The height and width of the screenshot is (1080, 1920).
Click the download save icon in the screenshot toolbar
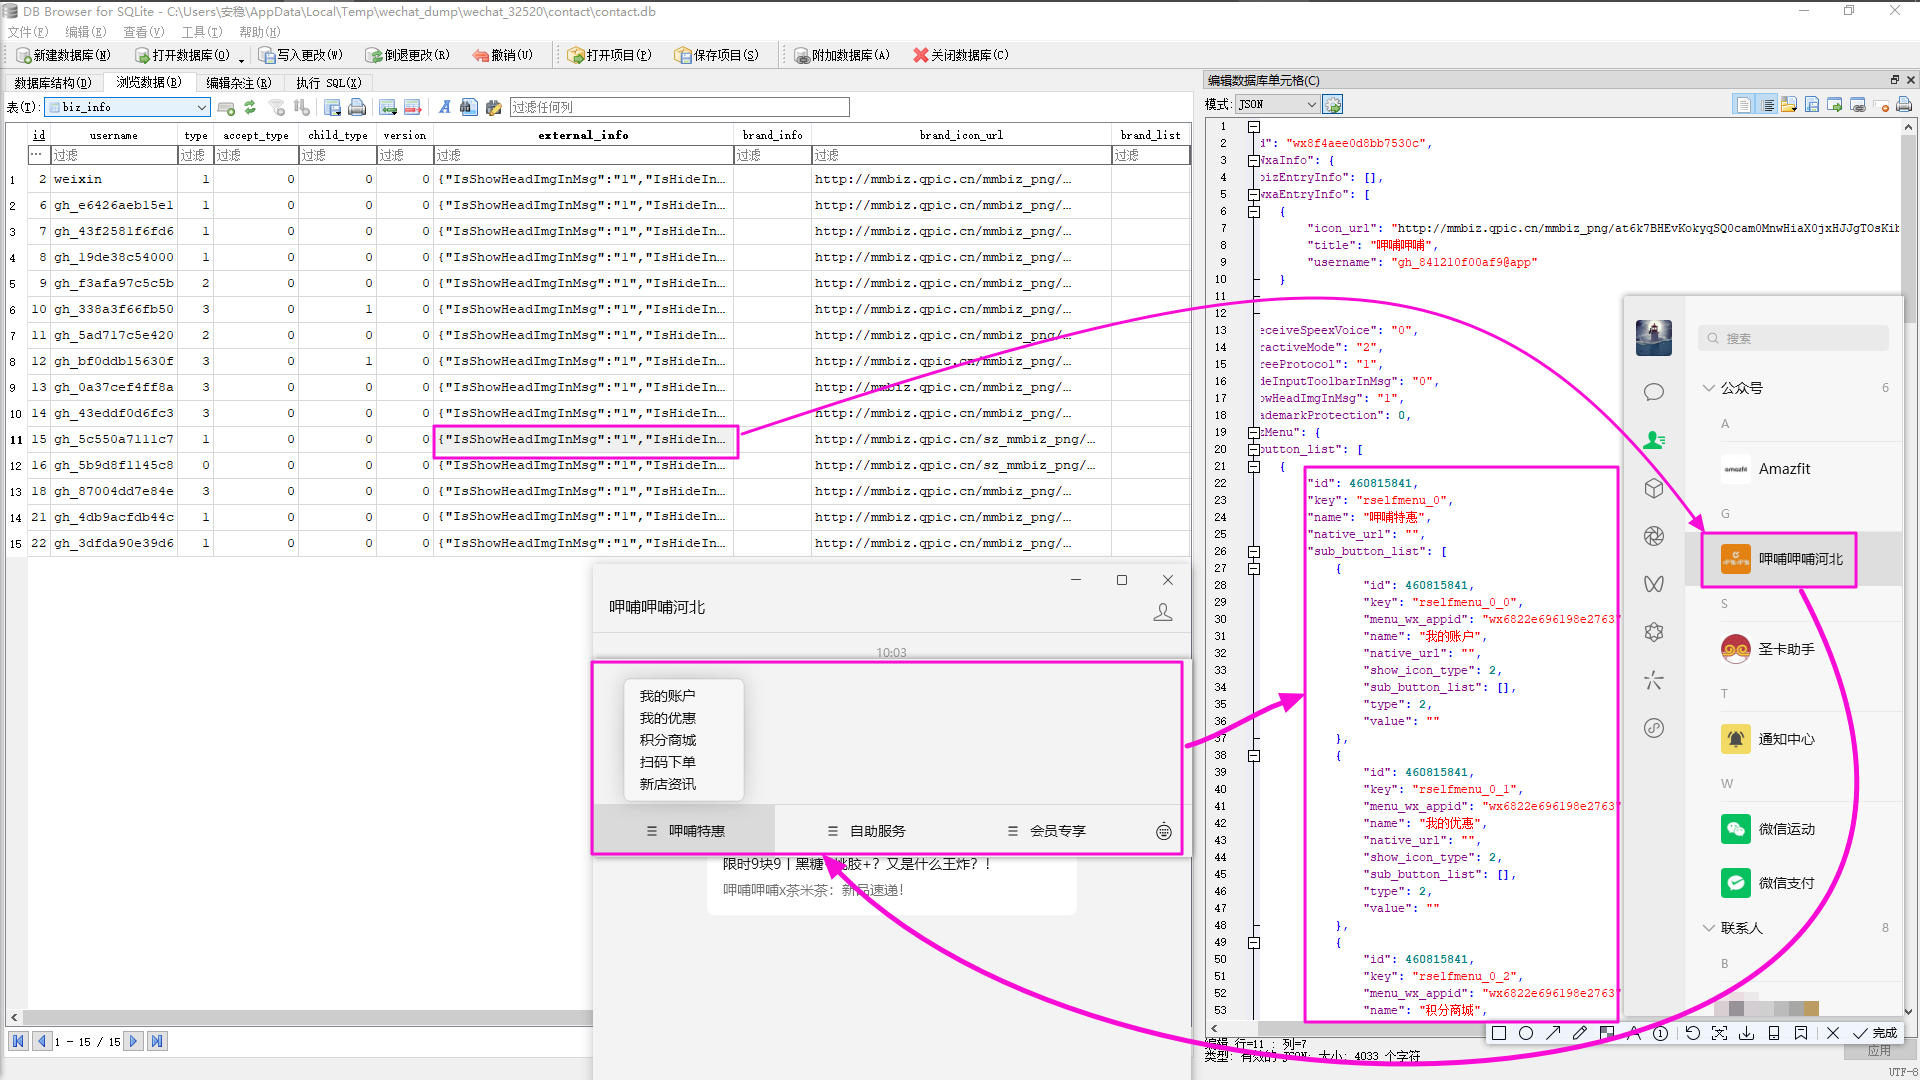[x=1746, y=1033]
